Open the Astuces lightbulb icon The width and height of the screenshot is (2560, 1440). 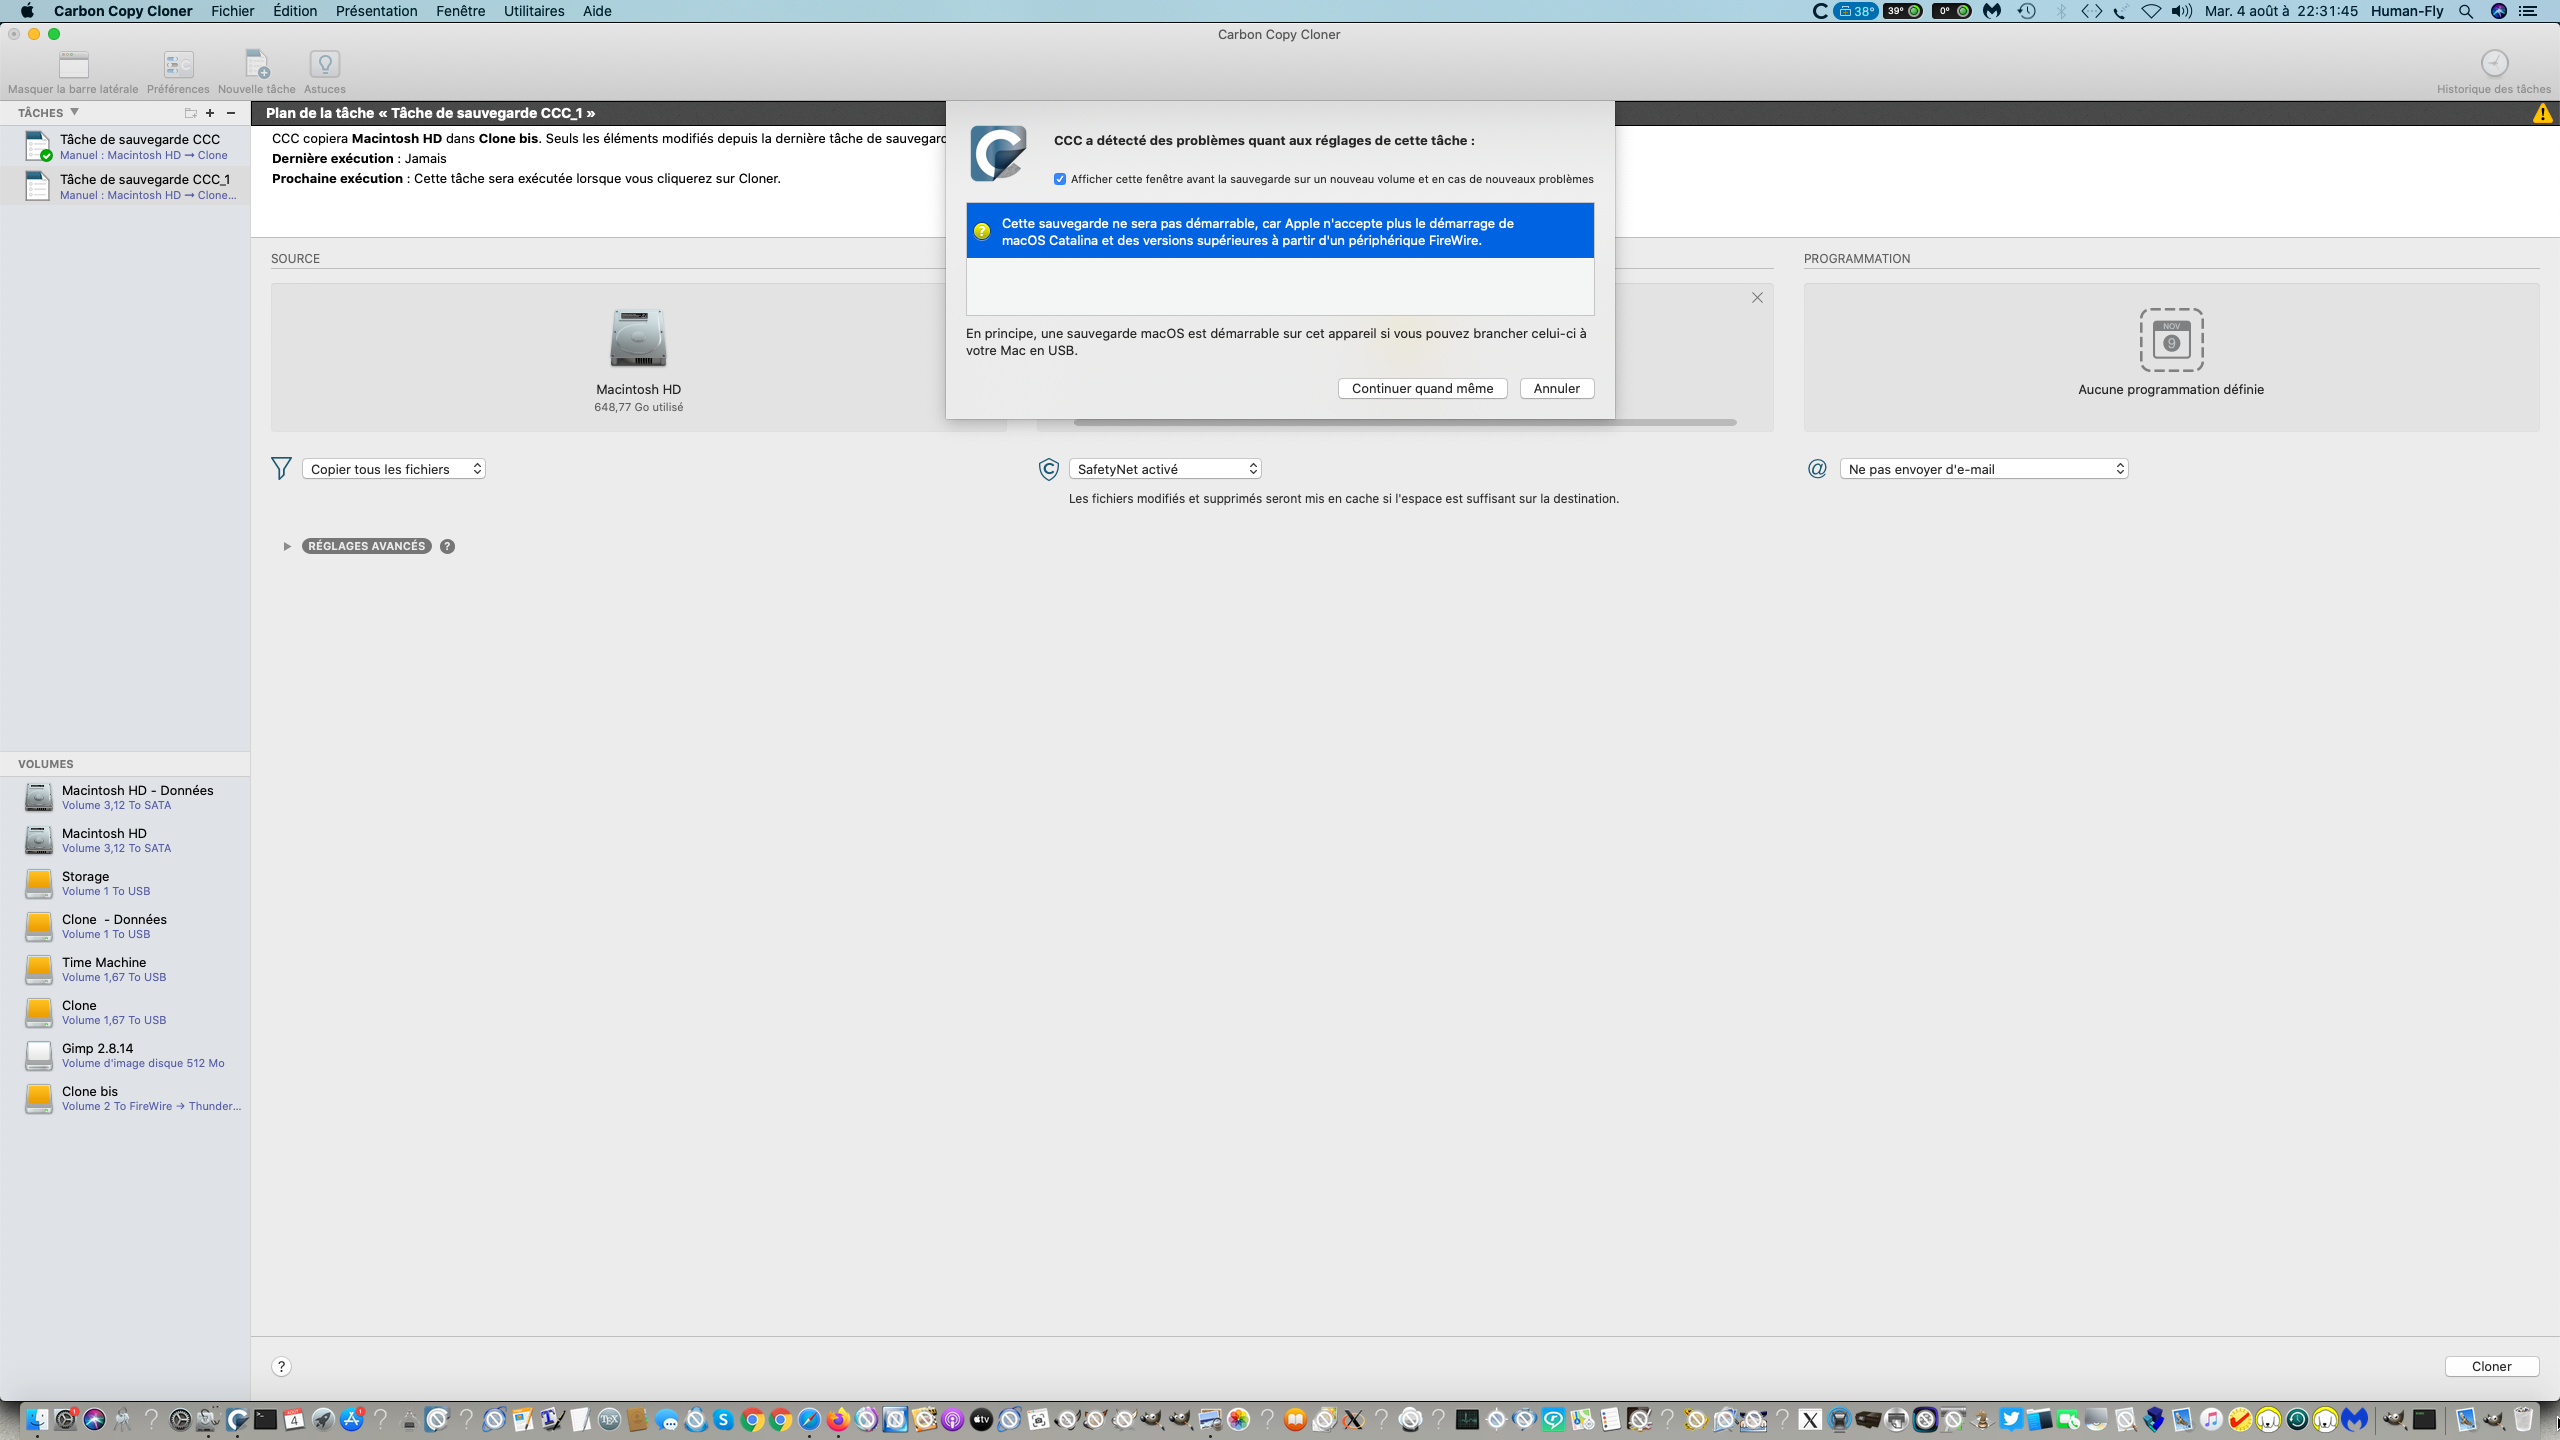point(325,65)
